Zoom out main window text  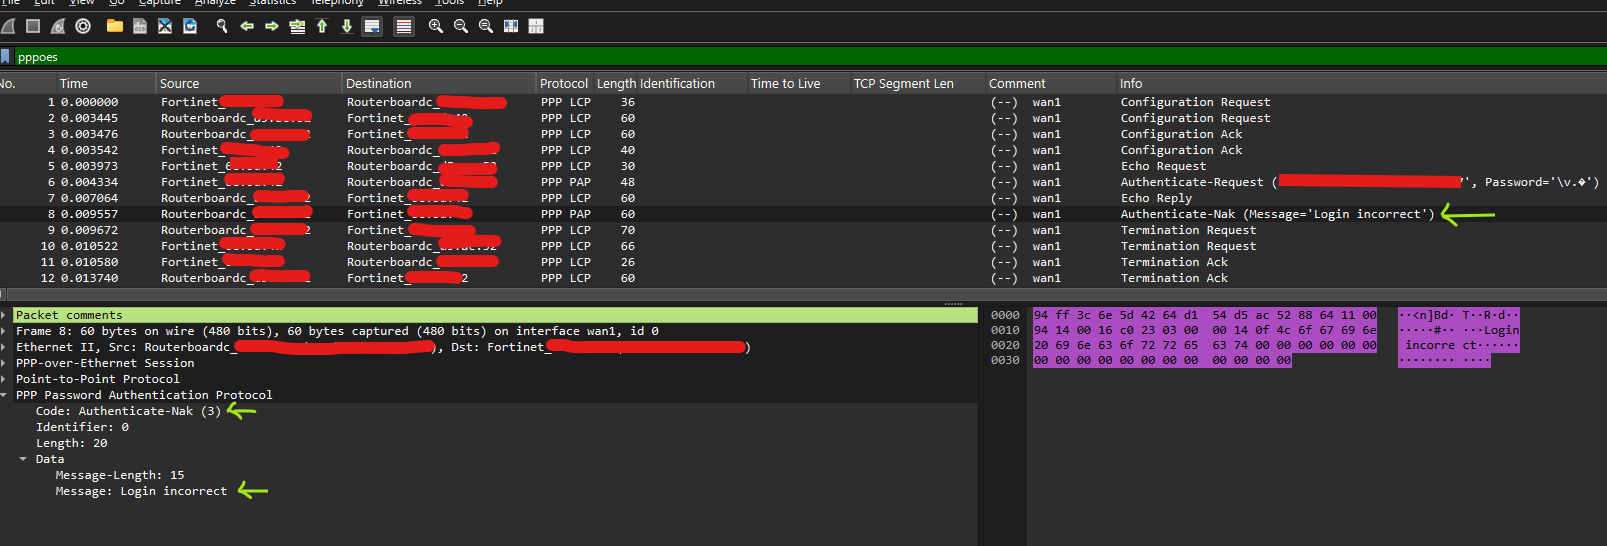pyautogui.click(x=461, y=26)
